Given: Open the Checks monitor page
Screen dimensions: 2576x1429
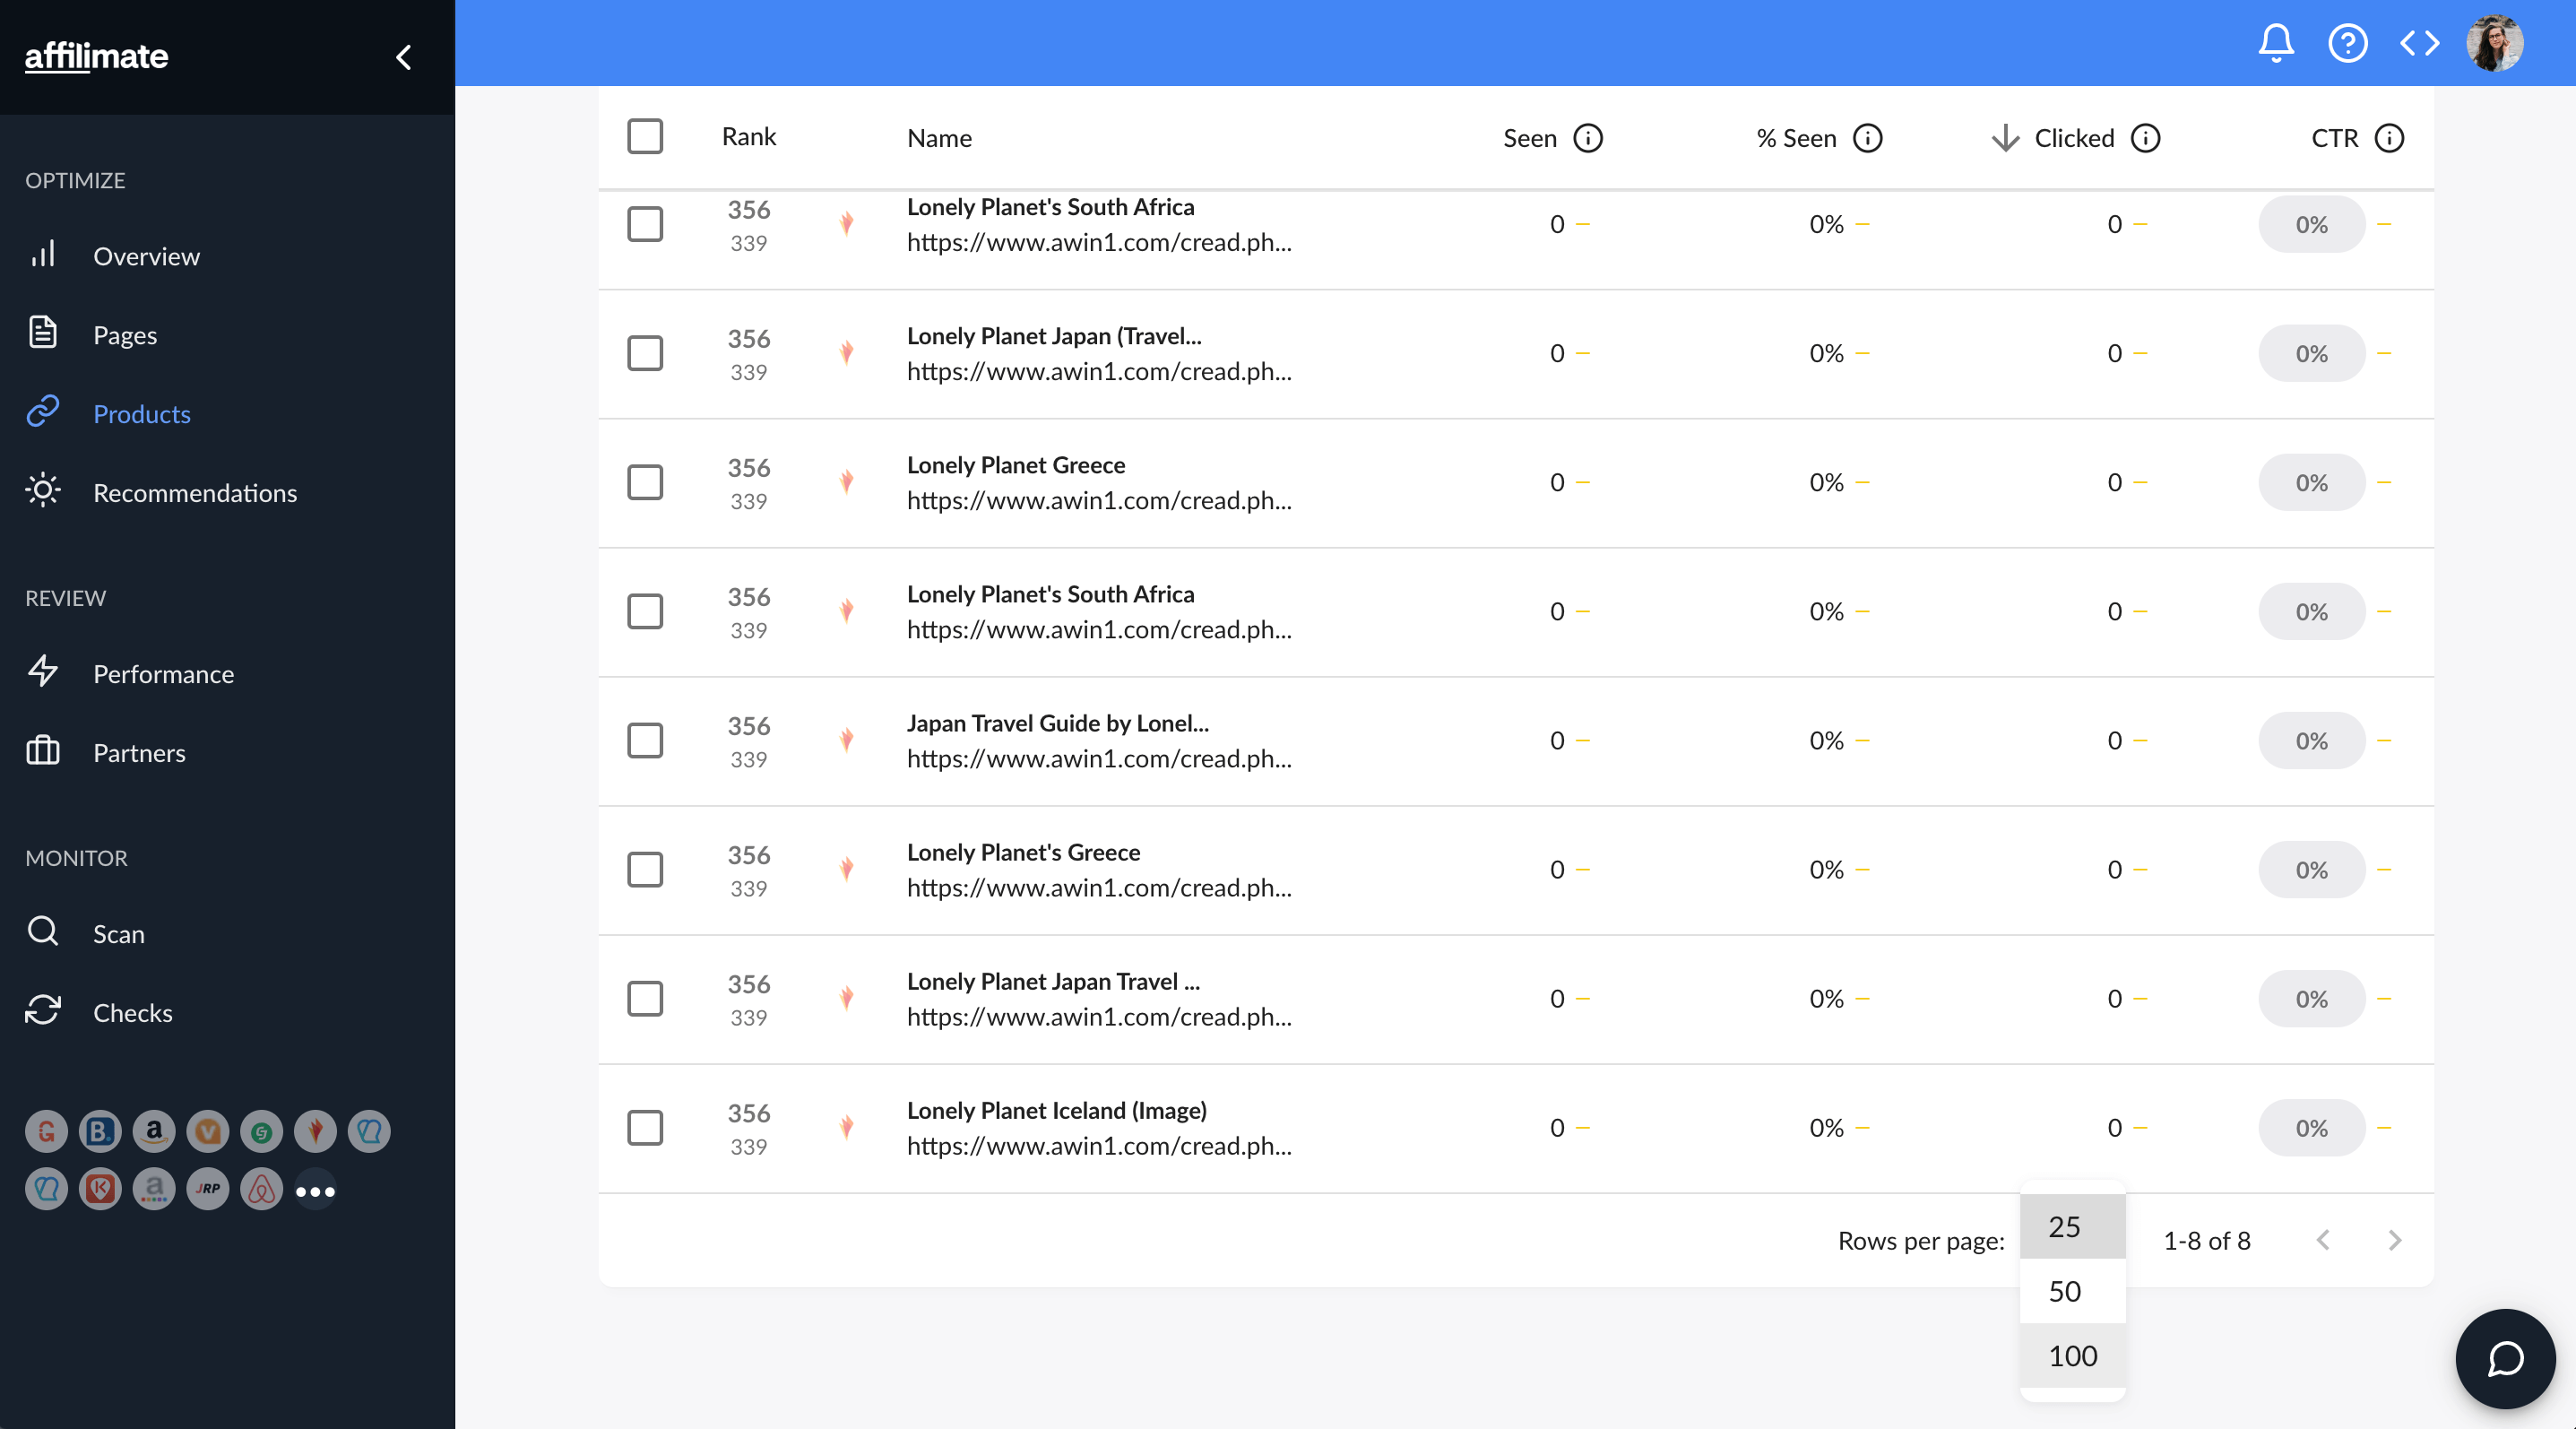Looking at the screenshot, I should click(x=132, y=1013).
